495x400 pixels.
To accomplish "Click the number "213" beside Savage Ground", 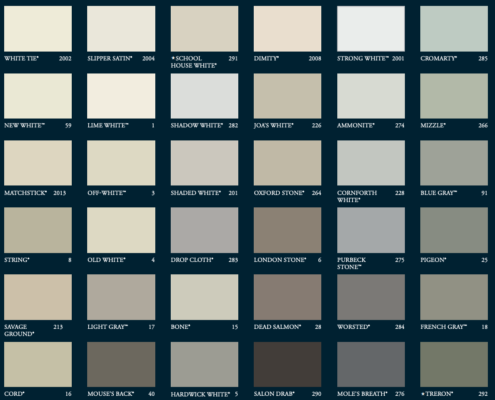I will click(58, 327).
